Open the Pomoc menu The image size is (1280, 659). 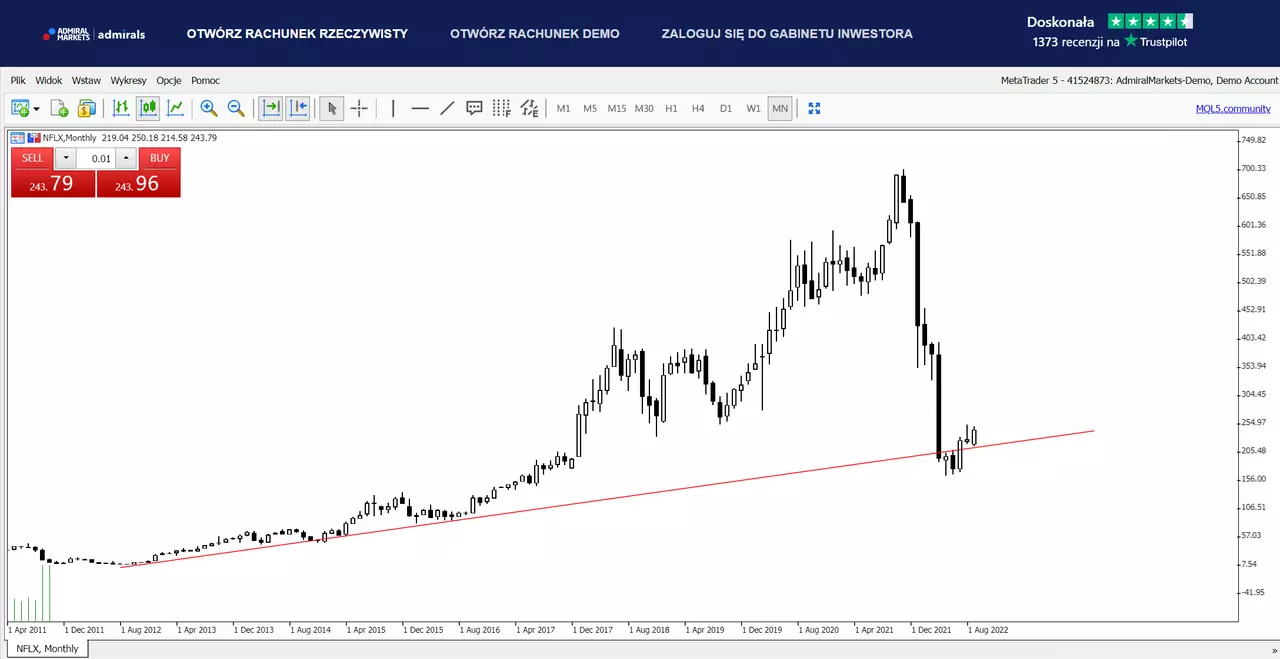(x=205, y=80)
